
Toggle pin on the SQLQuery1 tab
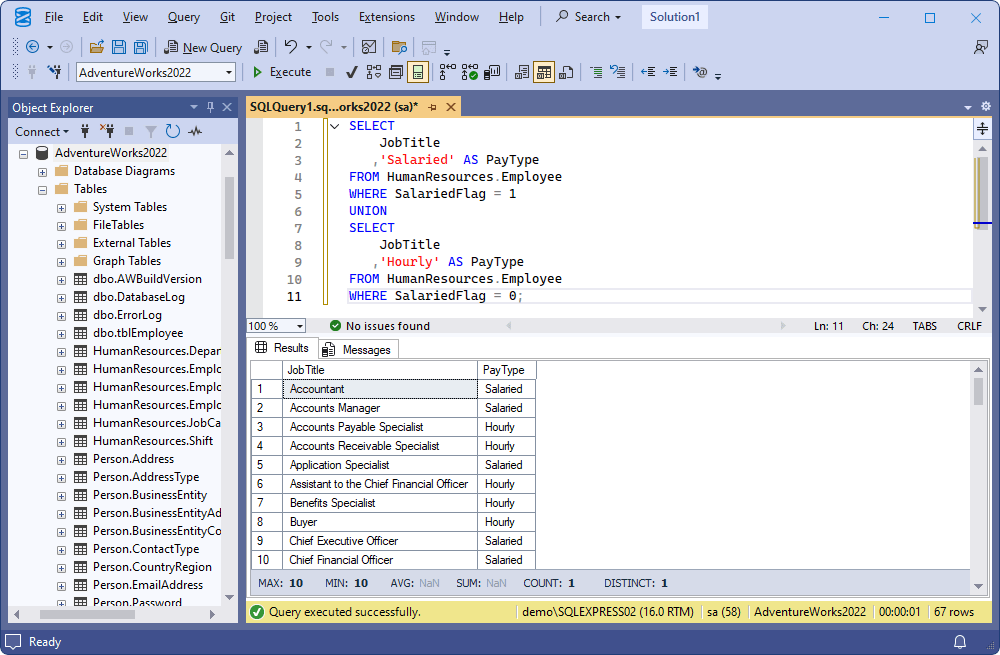pyautogui.click(x=432, y=107)
